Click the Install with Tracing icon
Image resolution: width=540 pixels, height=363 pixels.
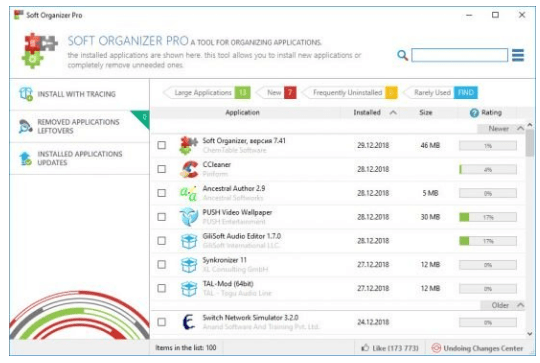tap(26, 94)
